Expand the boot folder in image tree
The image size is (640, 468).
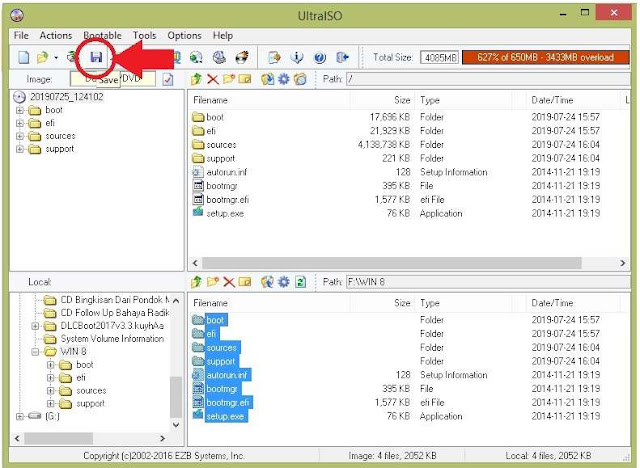20,110
